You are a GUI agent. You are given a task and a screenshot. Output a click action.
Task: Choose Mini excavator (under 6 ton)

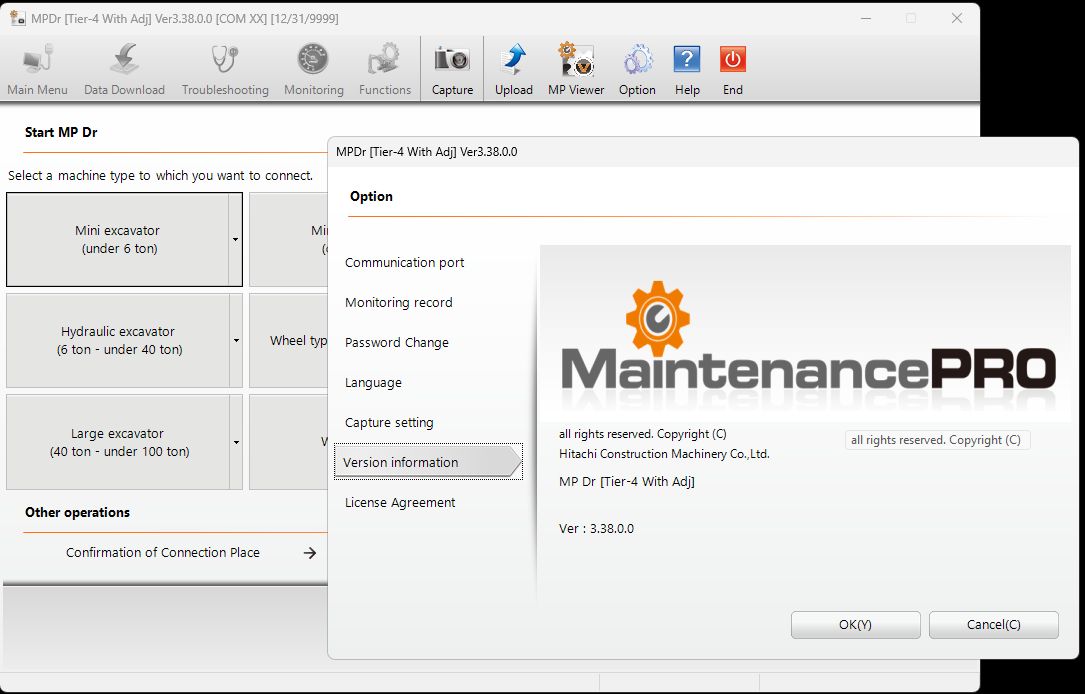point(118,239)
